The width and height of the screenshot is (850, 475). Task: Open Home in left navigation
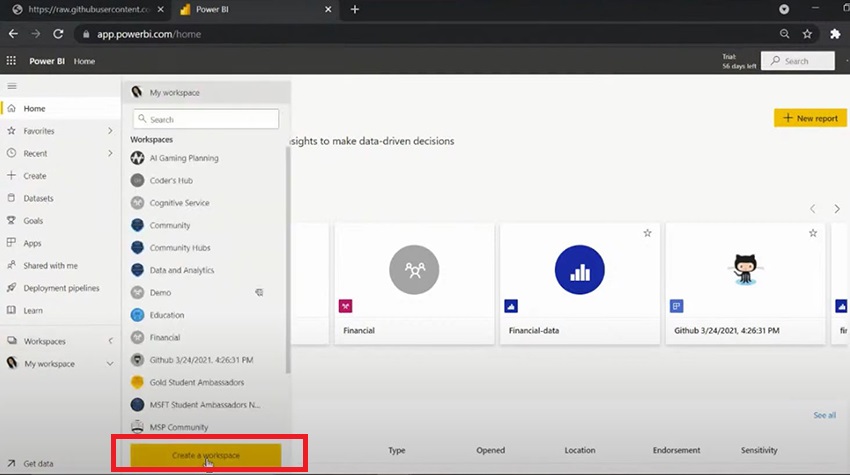click(x=60, y=108)
